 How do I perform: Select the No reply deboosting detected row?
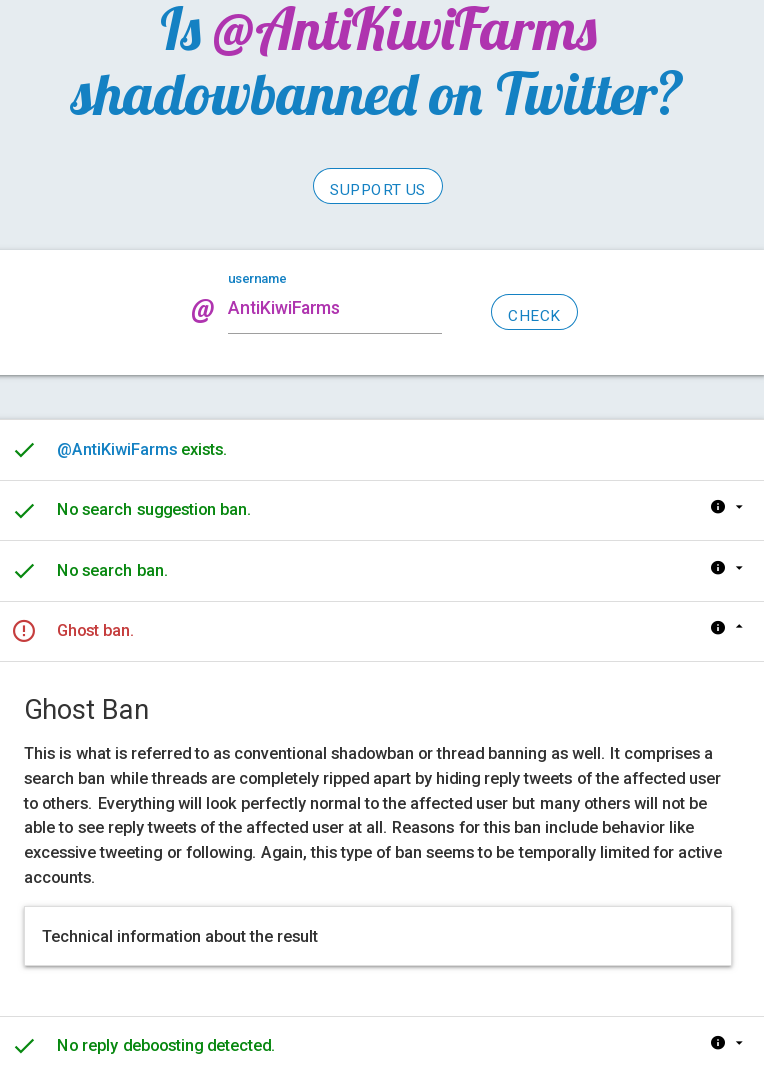point(382,1043)
